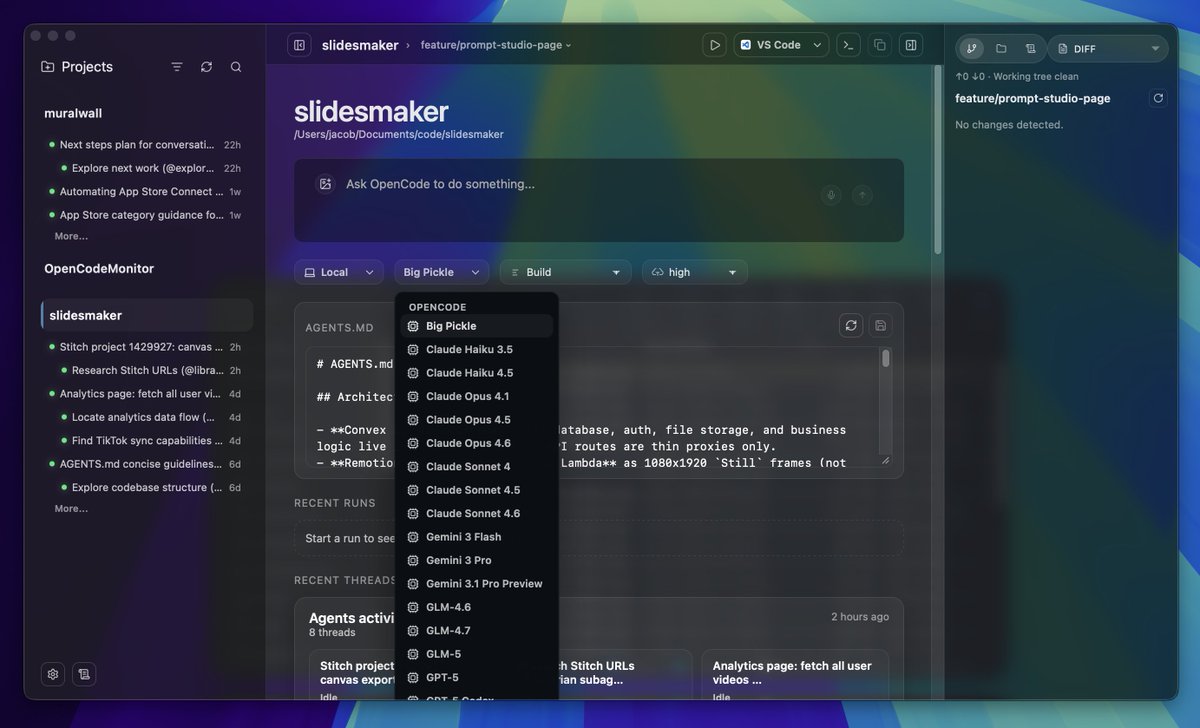Attach an image to the prompt
Screen dimensions: 1200x728
coord(325,184)
